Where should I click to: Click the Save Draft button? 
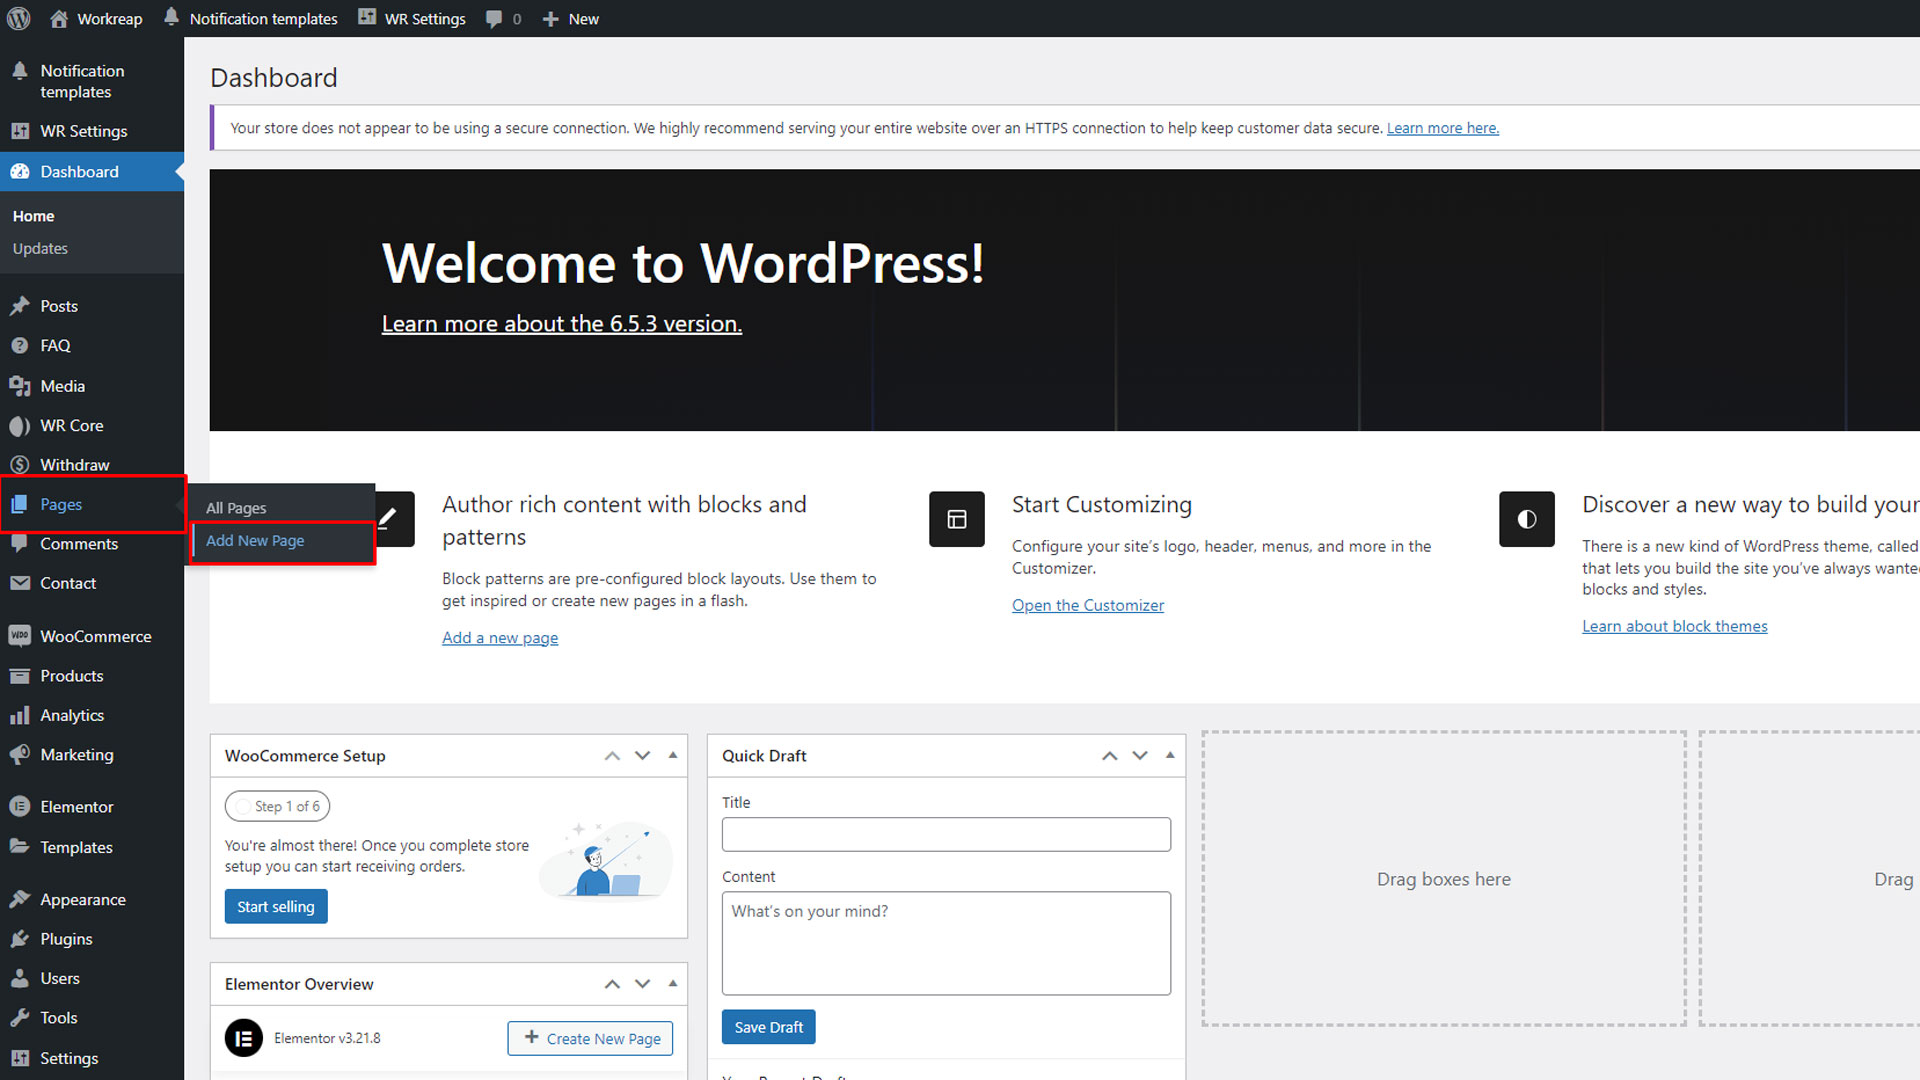click(x=768, y=1027)
